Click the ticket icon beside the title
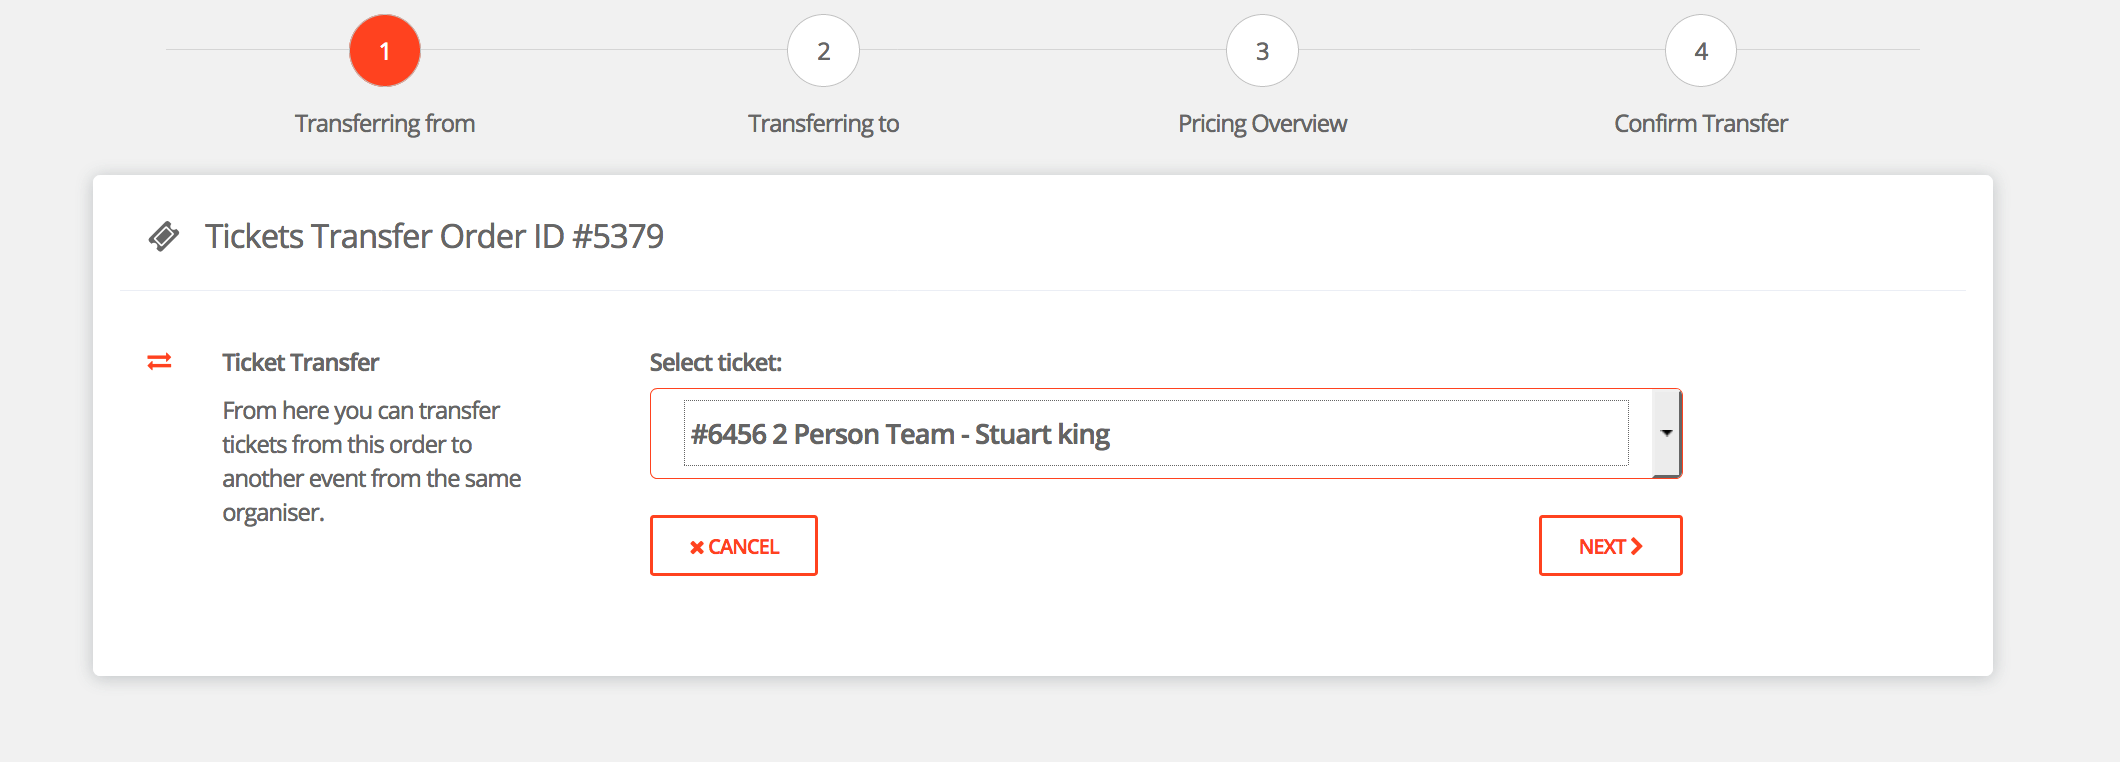Image resolution: width=2120 pixels, height=762 pixels. pyautogui.click(x=164, y=237)
